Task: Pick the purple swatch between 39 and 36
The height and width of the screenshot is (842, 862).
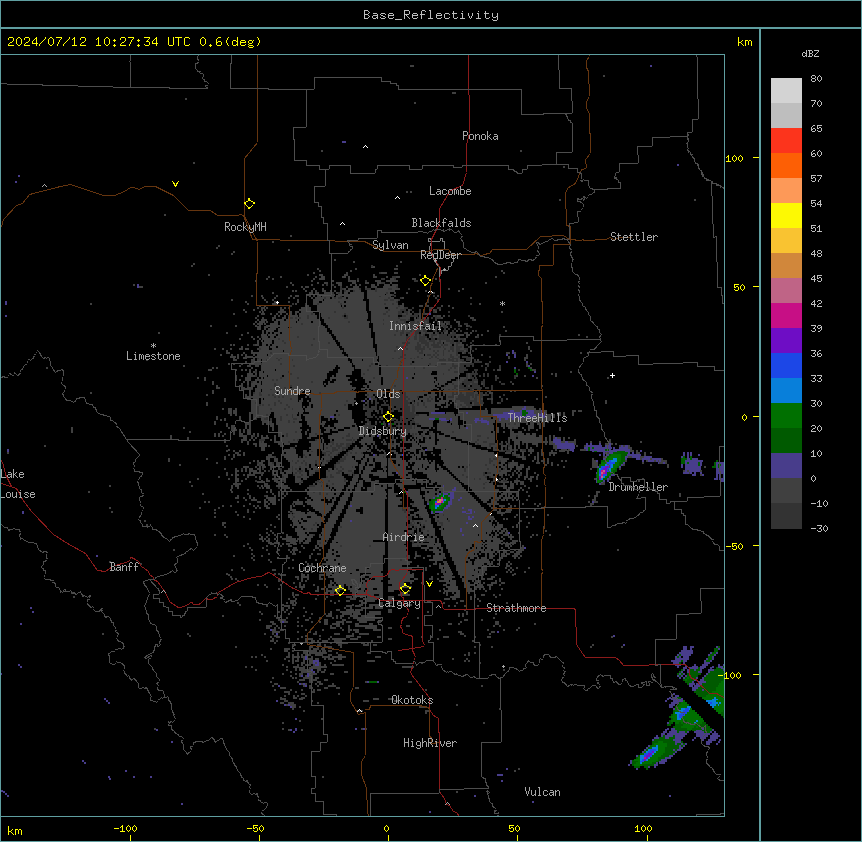Action: click(786, 341)
